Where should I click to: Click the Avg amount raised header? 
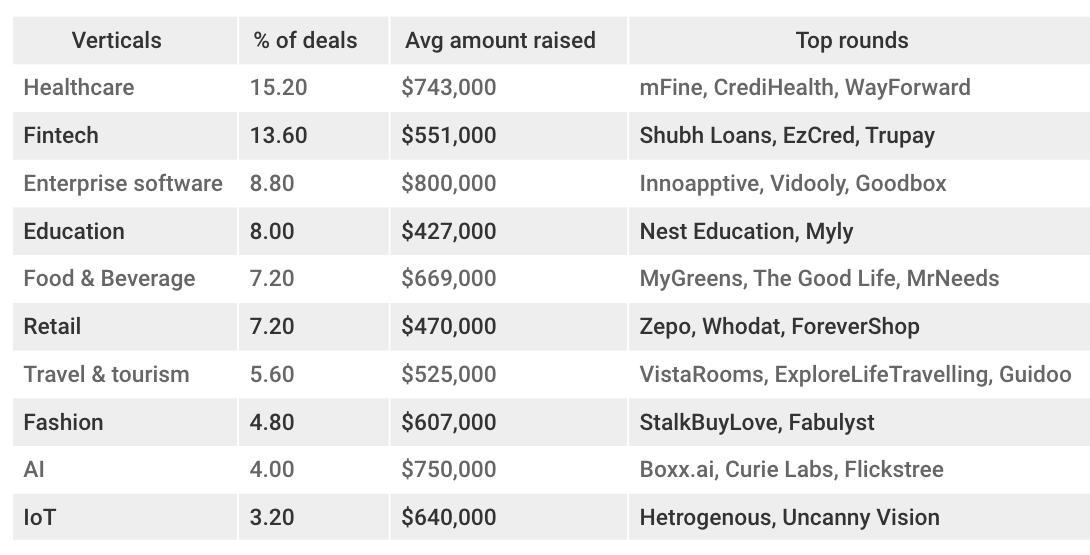click(x=500, y=41)
